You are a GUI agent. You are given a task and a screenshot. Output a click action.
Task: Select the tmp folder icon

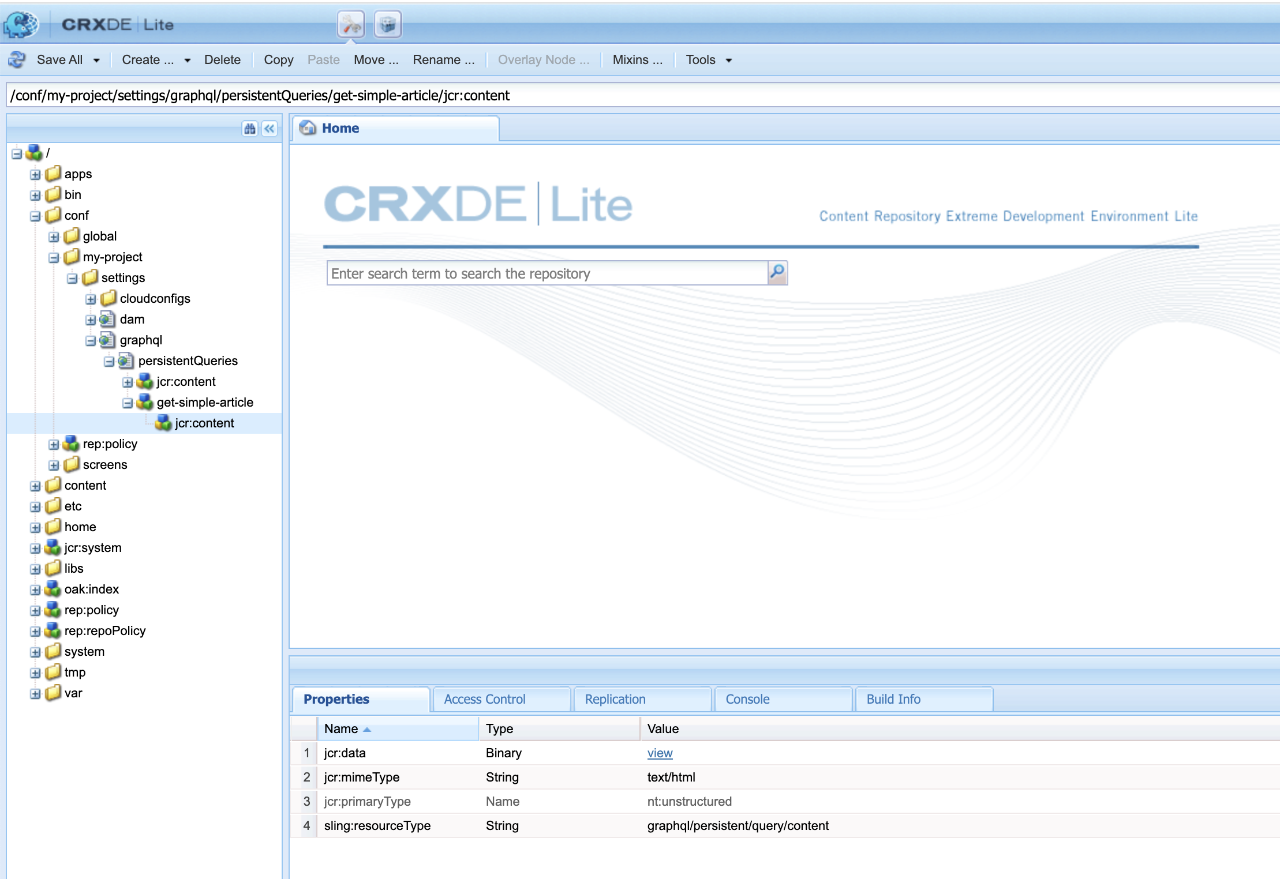point(53,673)
